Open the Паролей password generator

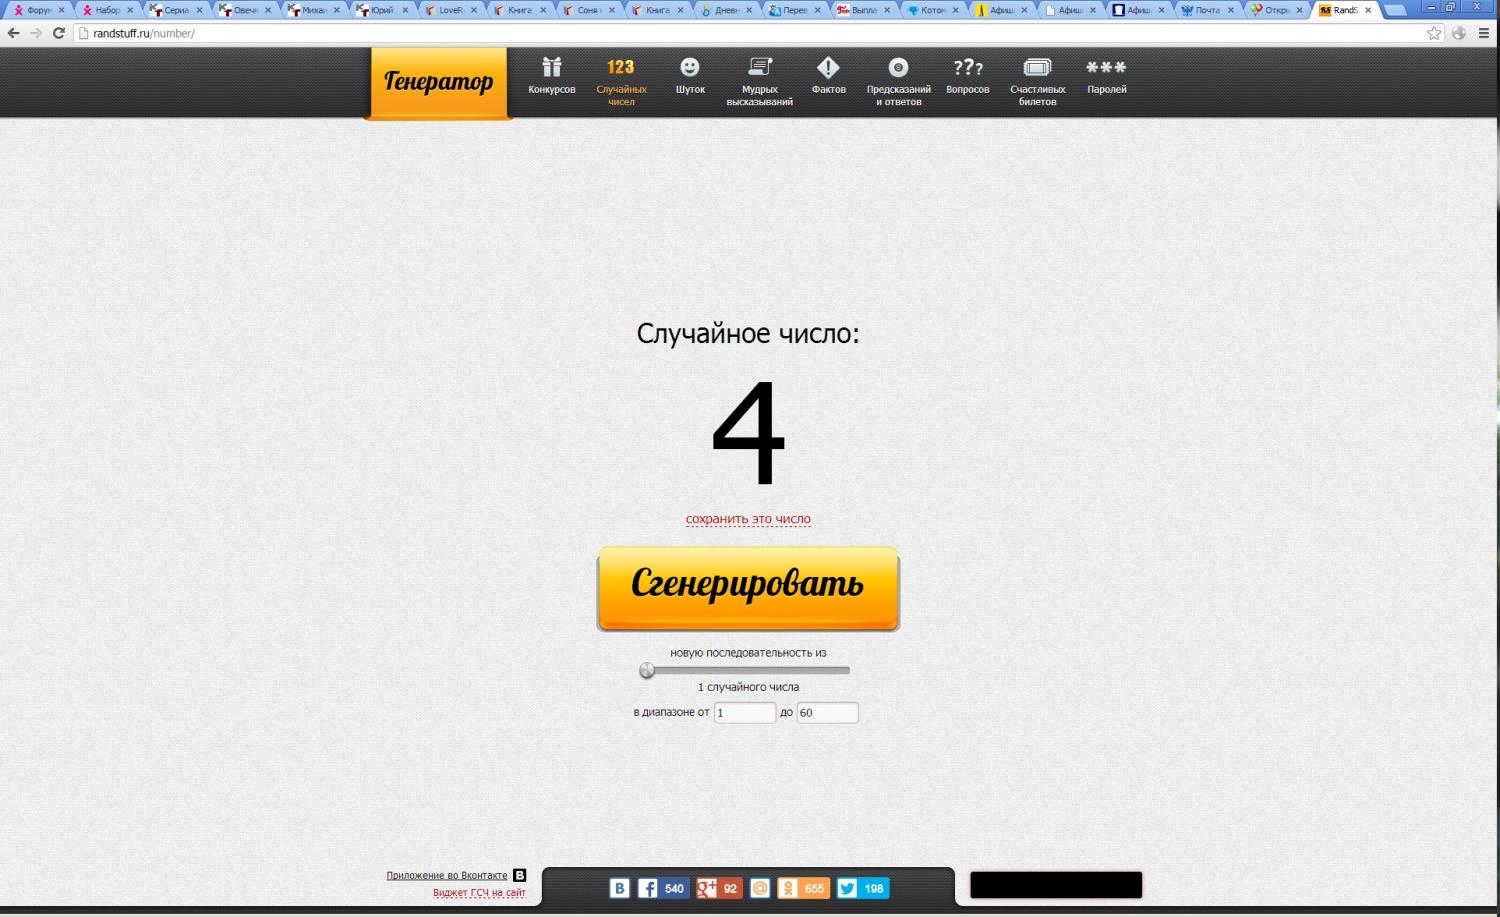pos(1106,77)
